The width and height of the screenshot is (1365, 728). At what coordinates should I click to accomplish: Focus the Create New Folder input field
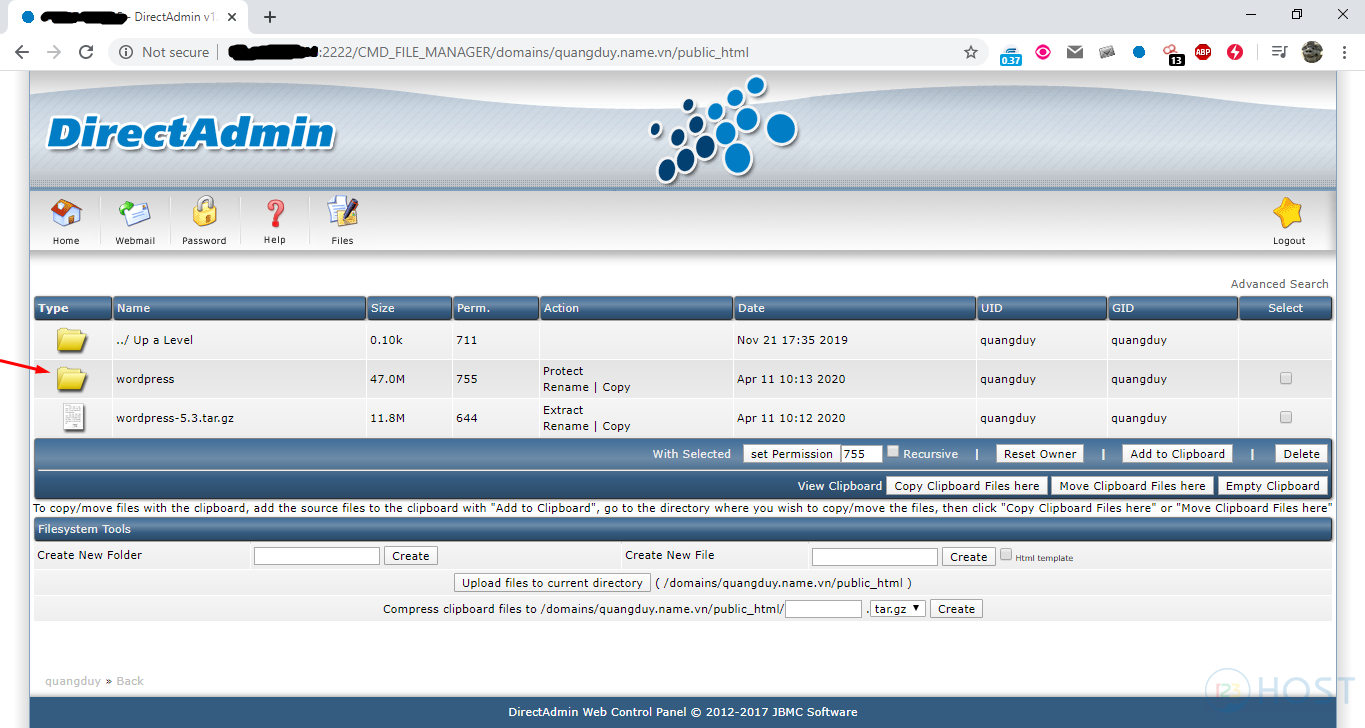pyautogui.click(x=317, y=556)
